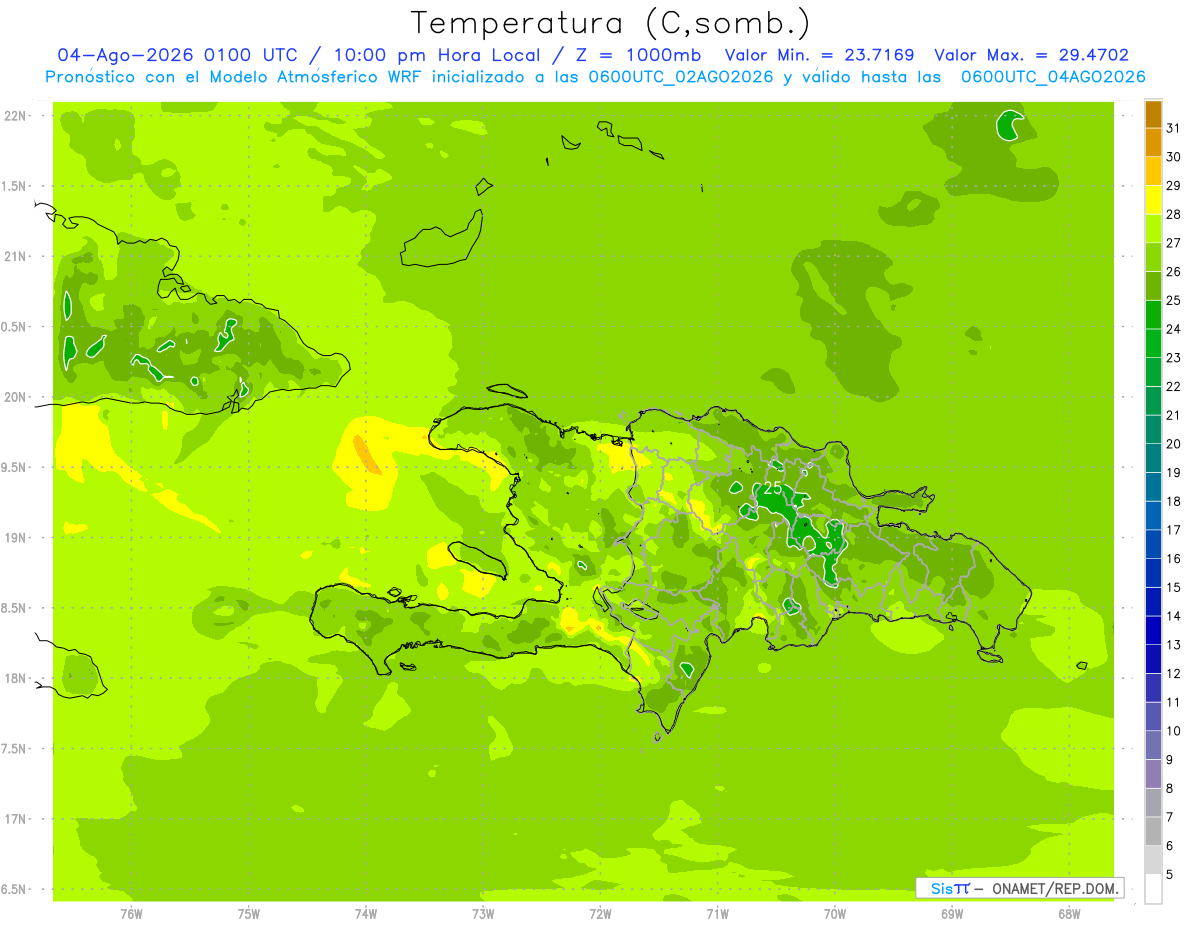Click the orange color bar segment between 30 and 31
Viewport: 1200px width, 927px height.
point(1153,143)
